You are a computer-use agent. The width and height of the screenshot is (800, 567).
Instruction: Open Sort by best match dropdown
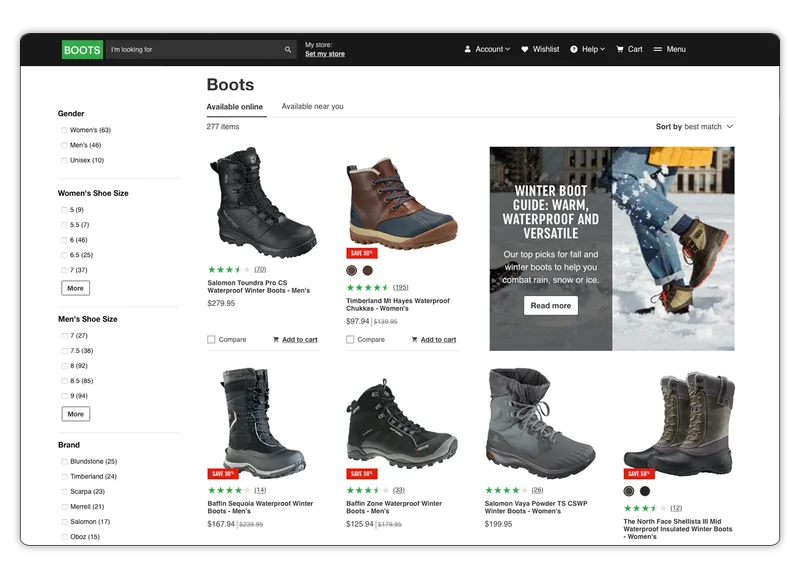tap(694, 127)
